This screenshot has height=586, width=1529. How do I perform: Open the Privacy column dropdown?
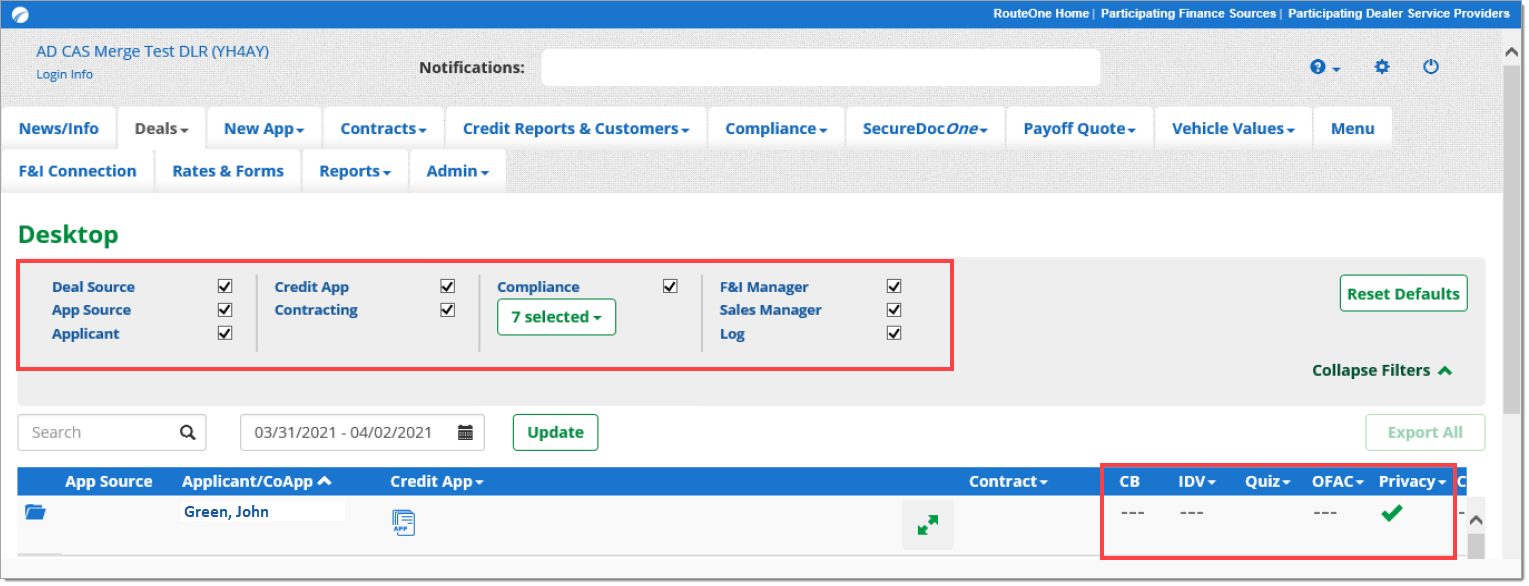point(1413,481)
